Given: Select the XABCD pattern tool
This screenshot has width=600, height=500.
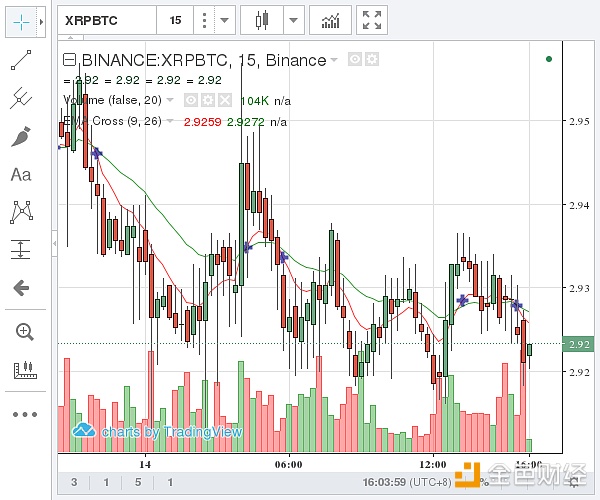Looking at the screenshot, I should click(x=21, y=212).
